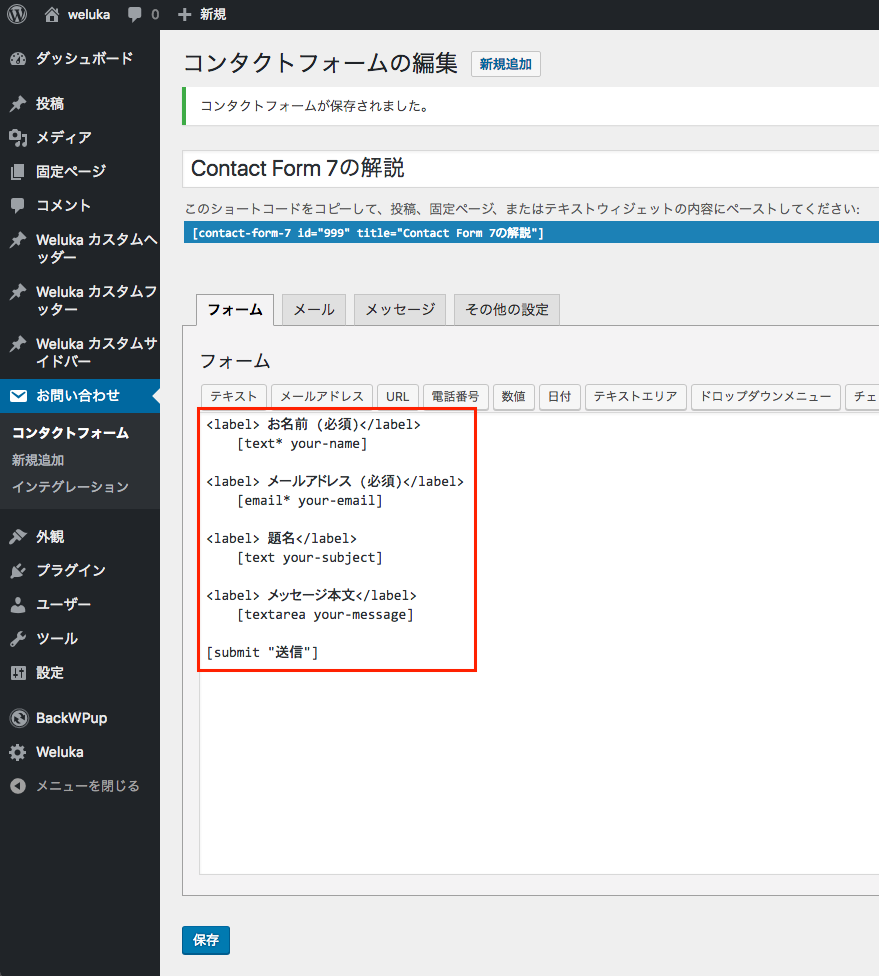Viewport: 879px width, 976px height.
Task: Insert a URL form tag
Action: click(x=398, y=396)
